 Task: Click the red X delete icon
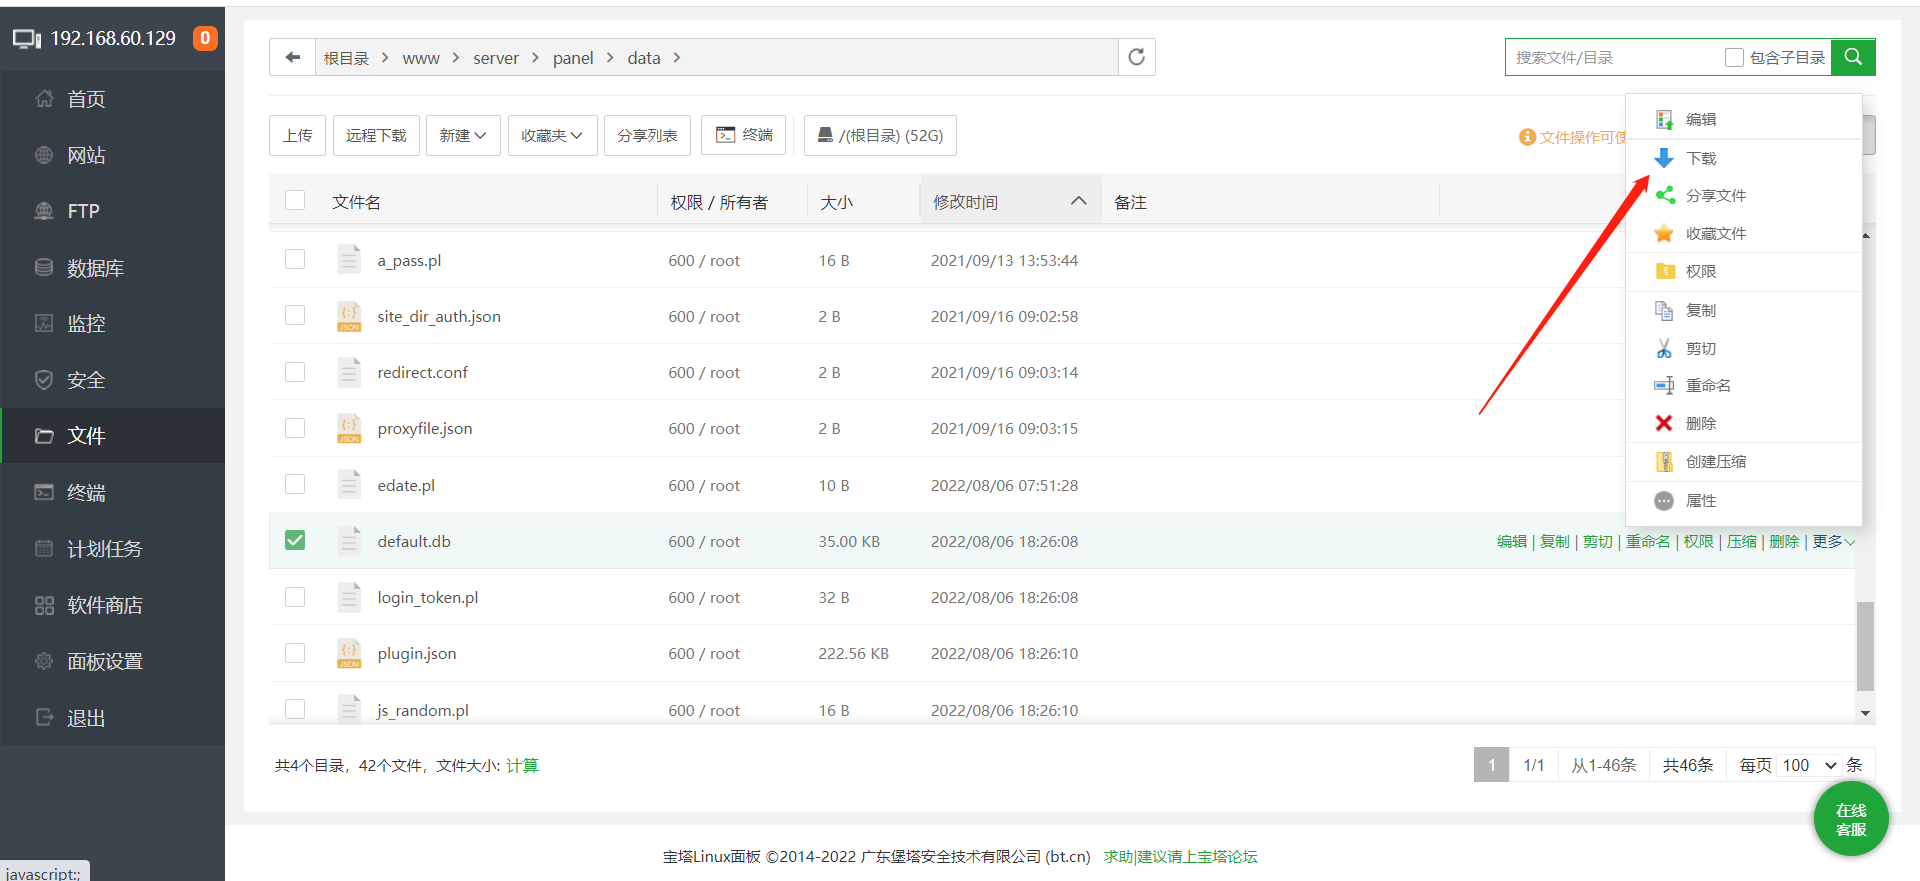[1664, 423]
